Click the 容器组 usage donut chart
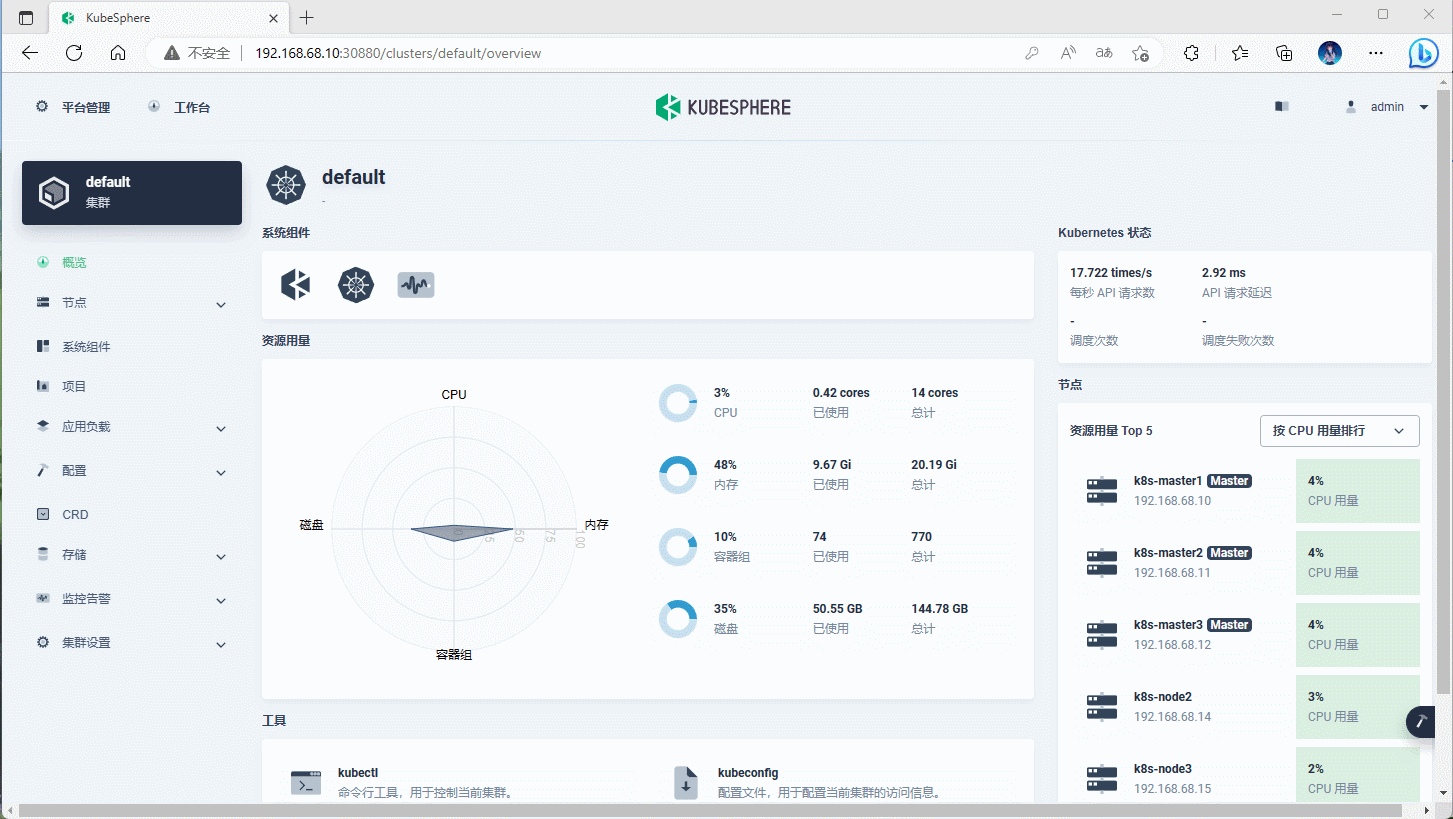 click(x=678, y=547)
